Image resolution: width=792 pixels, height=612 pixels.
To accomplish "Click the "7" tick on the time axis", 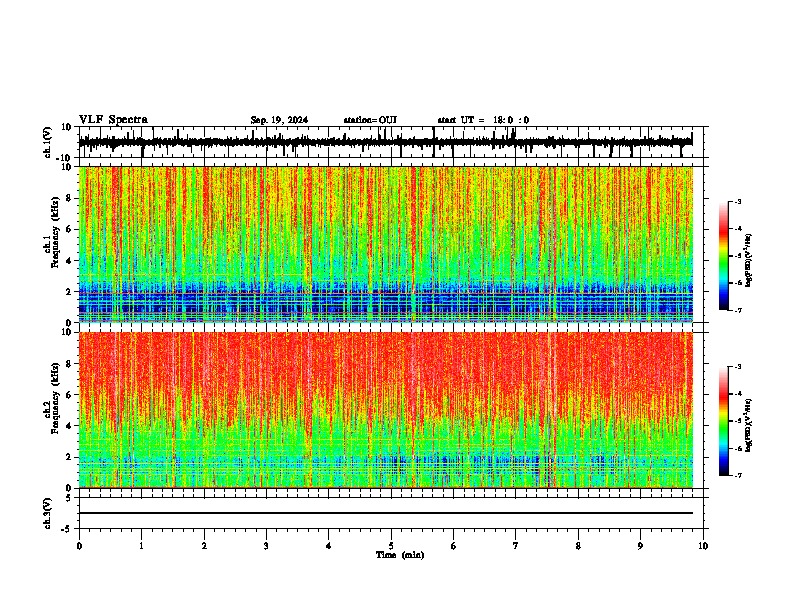I will 516,546.
